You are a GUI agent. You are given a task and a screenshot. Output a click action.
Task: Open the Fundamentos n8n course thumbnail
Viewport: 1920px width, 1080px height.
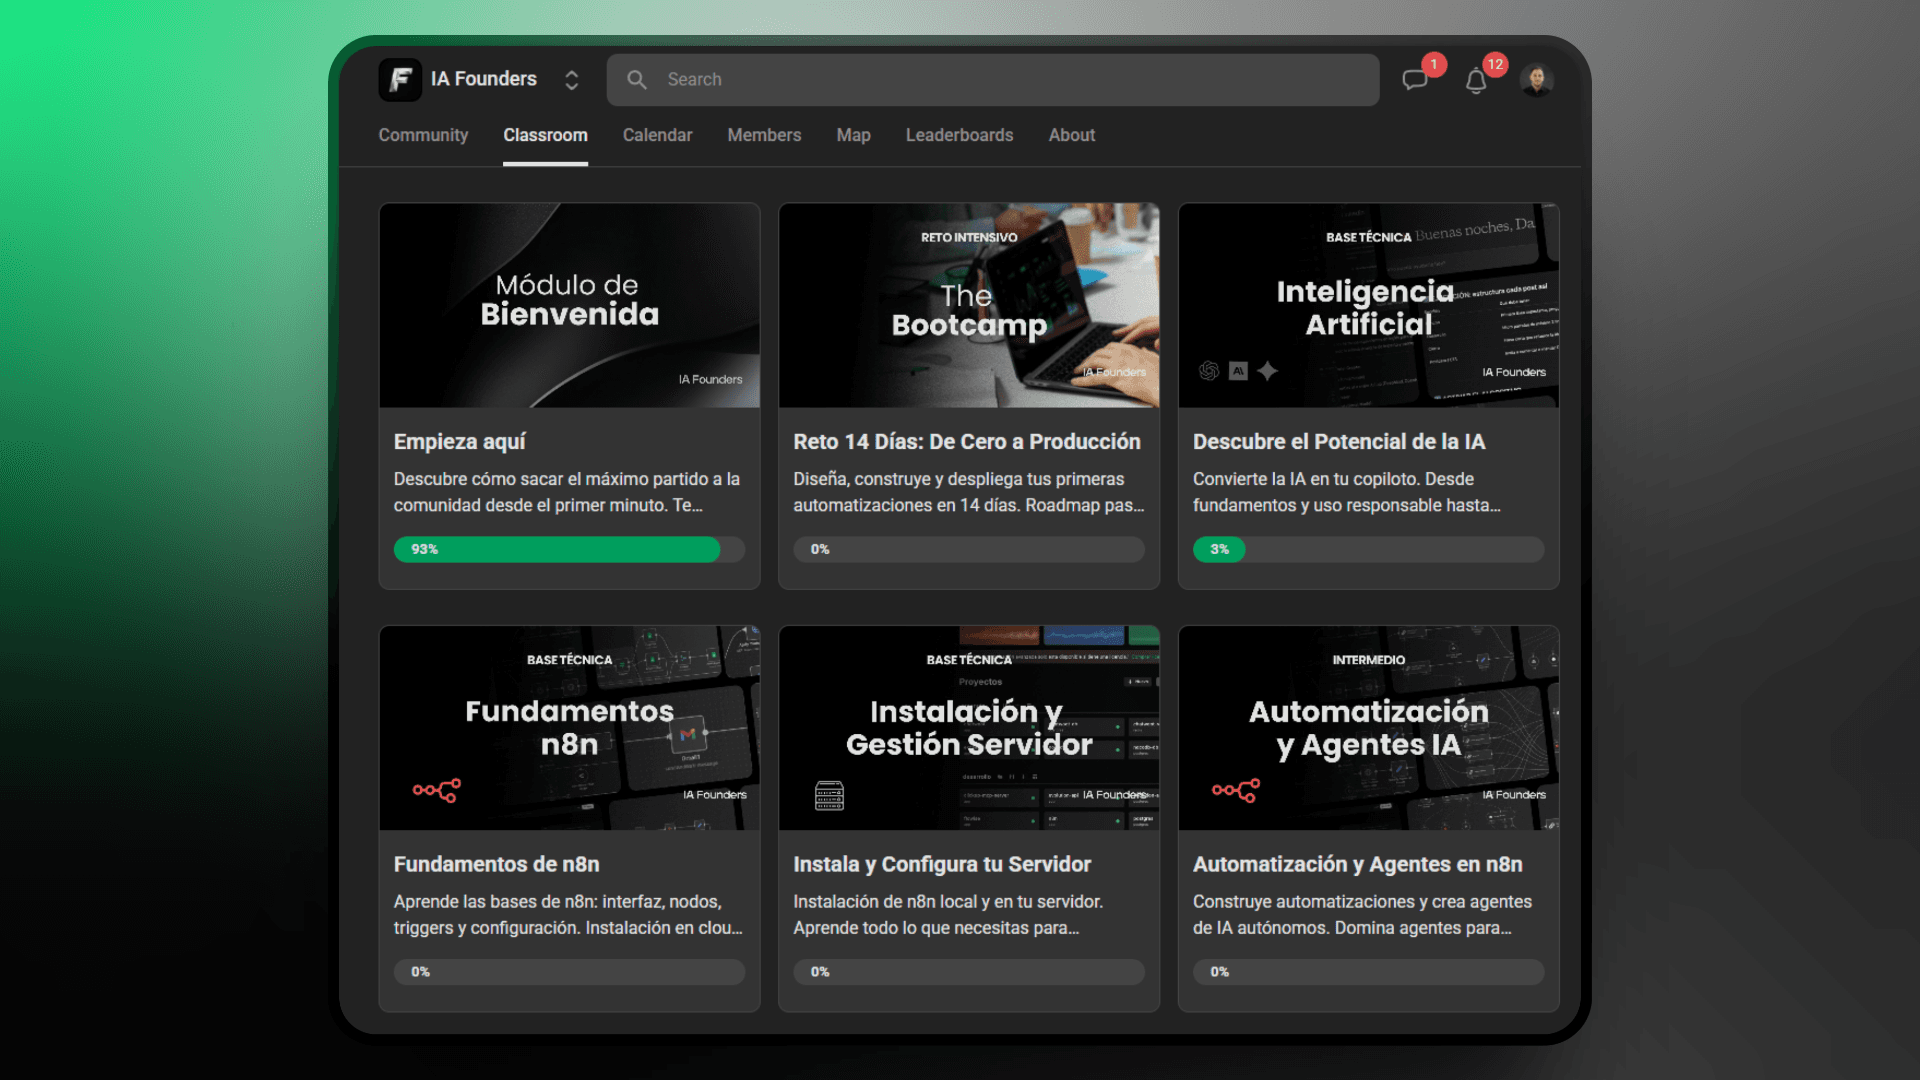(569, 728)
